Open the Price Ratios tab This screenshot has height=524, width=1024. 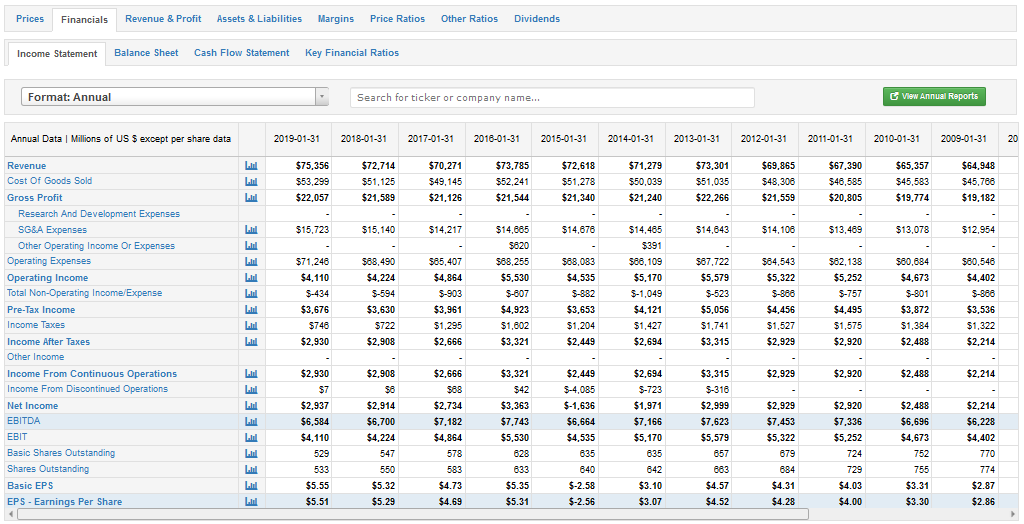(x=397, y=19)
